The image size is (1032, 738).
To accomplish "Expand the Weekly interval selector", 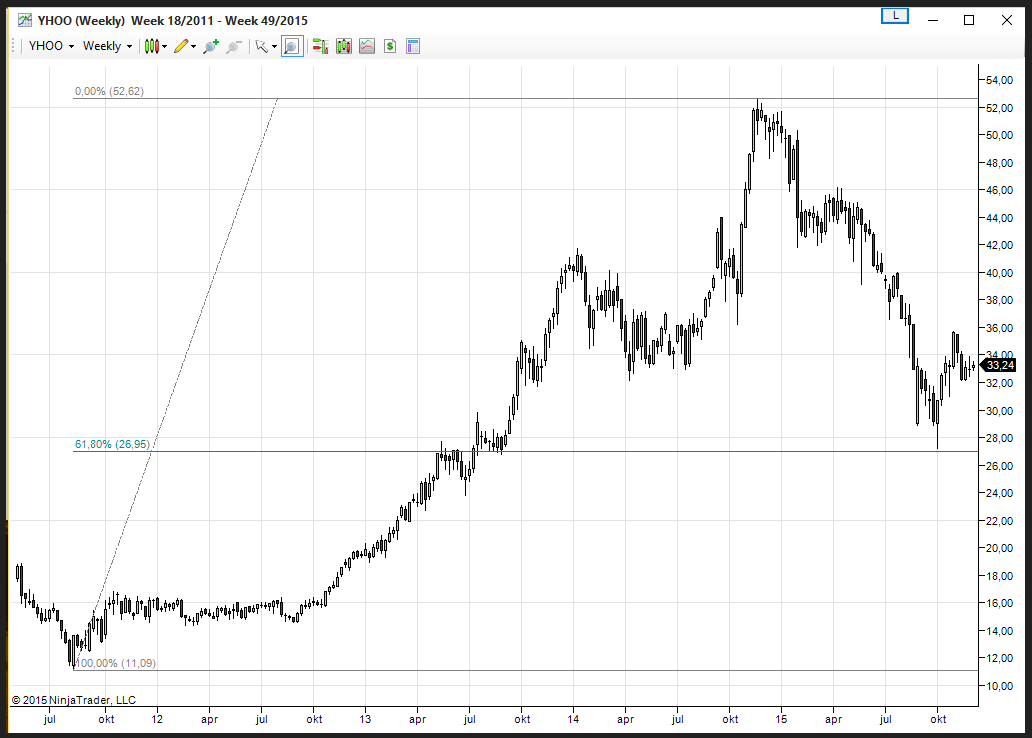I will 107,46.
